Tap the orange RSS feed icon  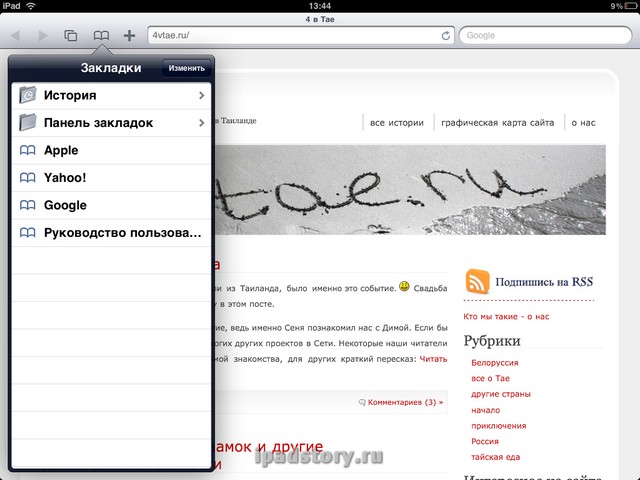[x=477, y=281]
